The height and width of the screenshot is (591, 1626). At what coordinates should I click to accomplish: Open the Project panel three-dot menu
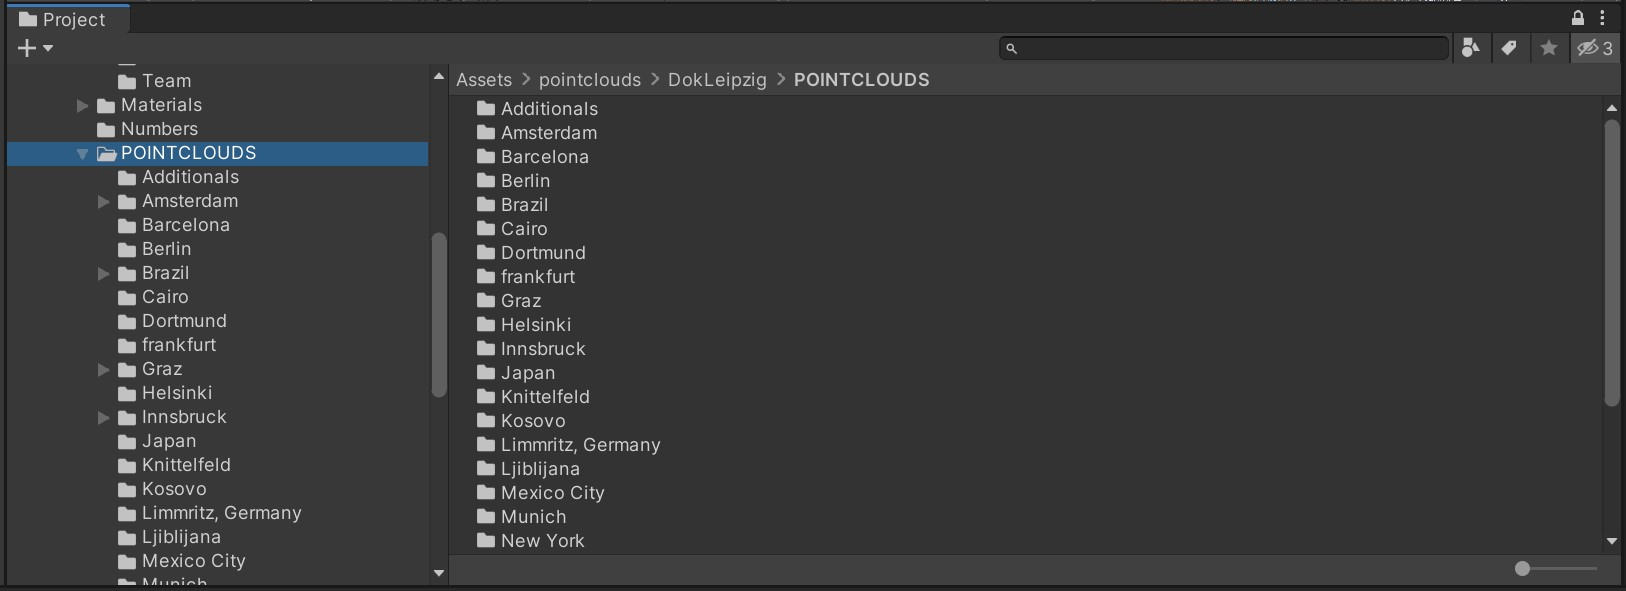coord(1603,18)
